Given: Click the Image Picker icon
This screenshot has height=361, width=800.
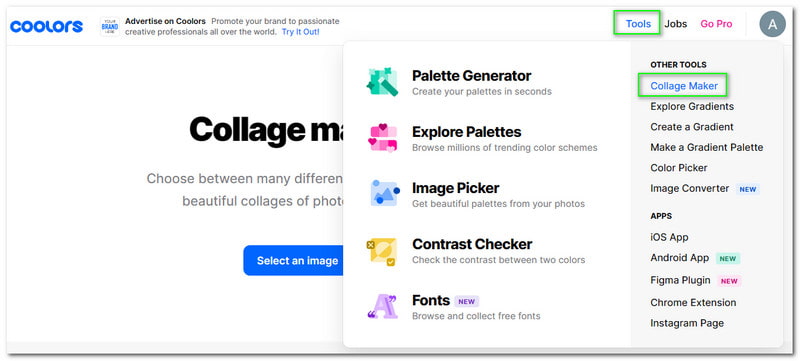Looking at the screenshot, I should point(384,193).
